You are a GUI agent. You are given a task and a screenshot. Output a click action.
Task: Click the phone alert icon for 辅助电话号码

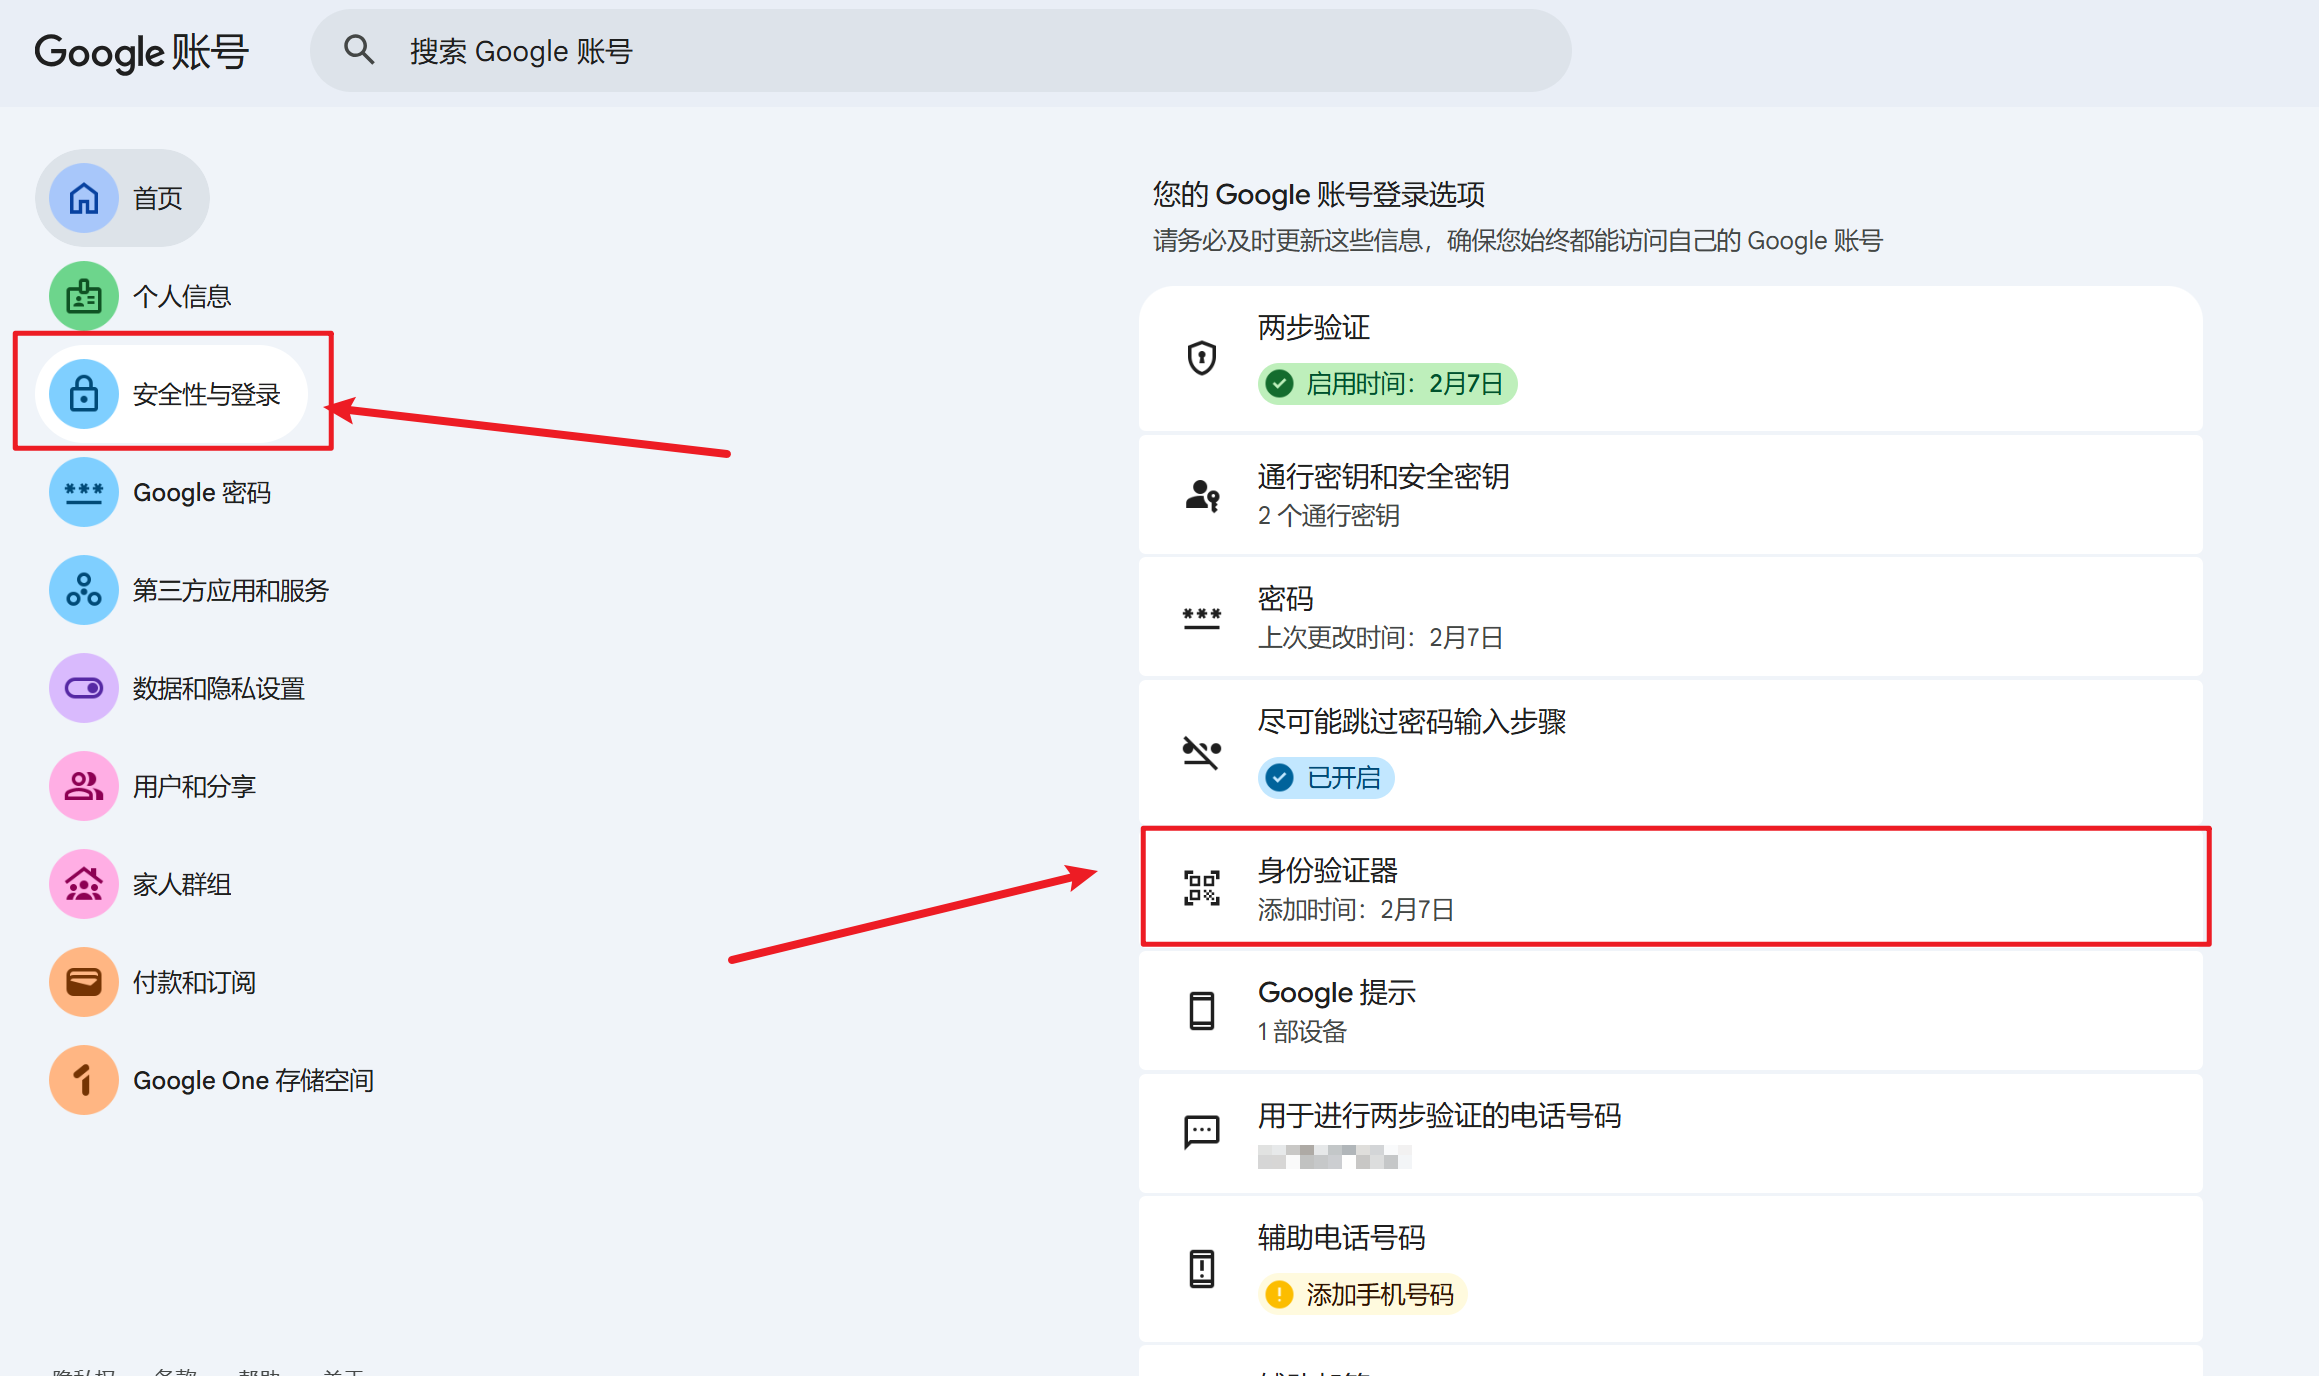click(1201, 1268)
